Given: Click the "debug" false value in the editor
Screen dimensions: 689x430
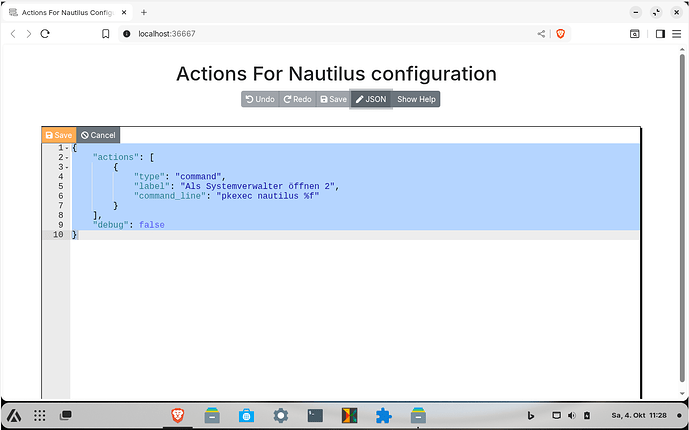Looking at the screenshot, I should coord(153,225).
